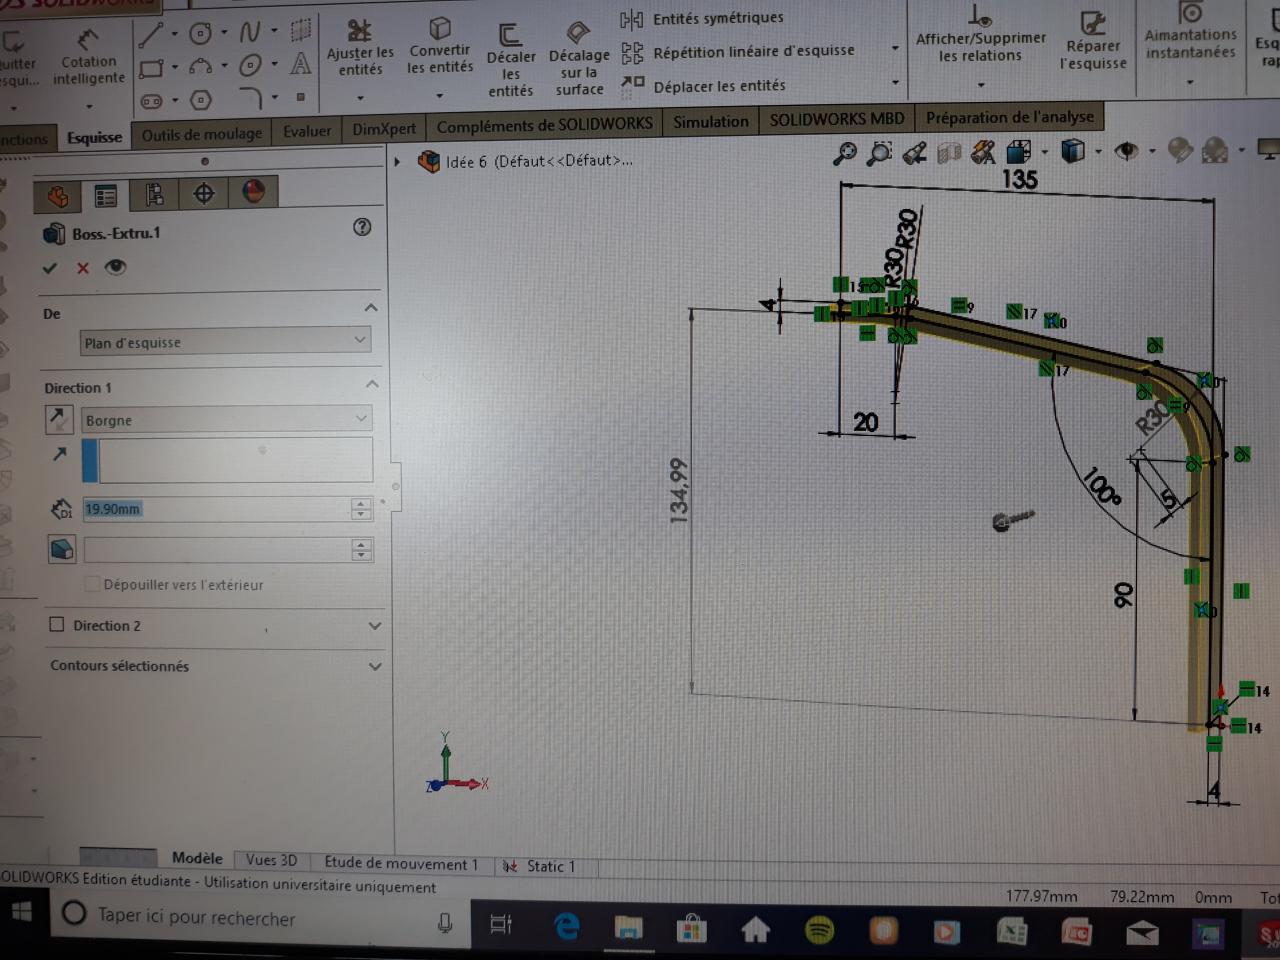This screenshot has width=1280, height=960.
Task: Click Déplacer les entités command
Action: 703,86
